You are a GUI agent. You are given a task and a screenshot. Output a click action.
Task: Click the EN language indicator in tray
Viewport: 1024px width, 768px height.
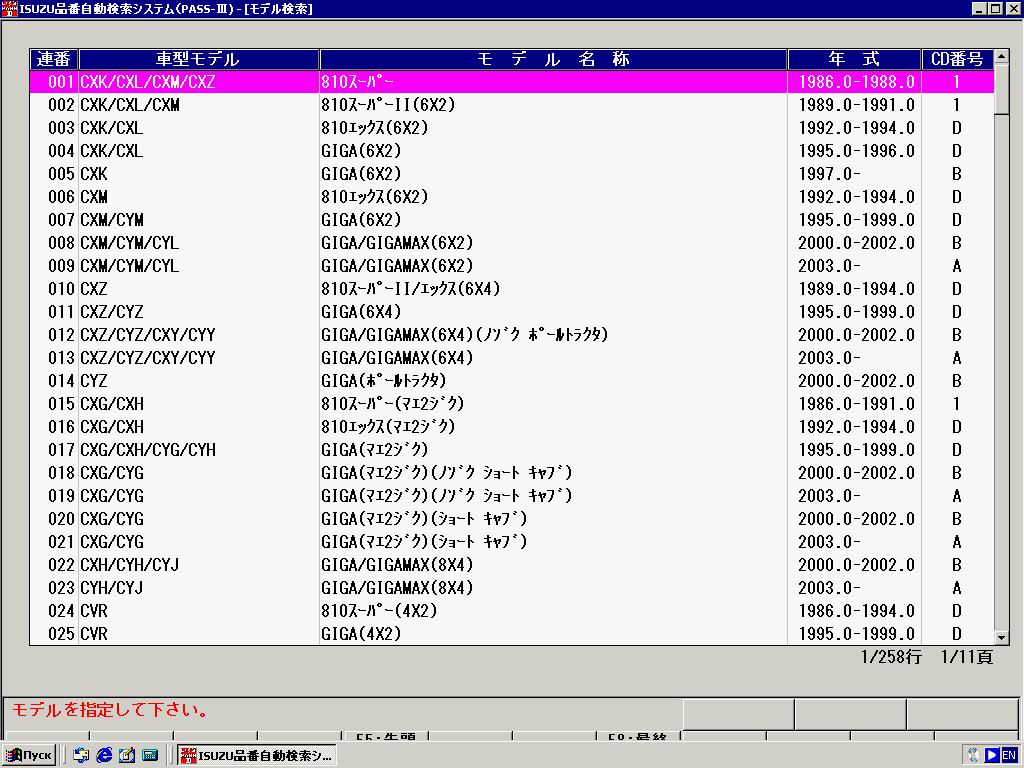[x=1008, y=755]
